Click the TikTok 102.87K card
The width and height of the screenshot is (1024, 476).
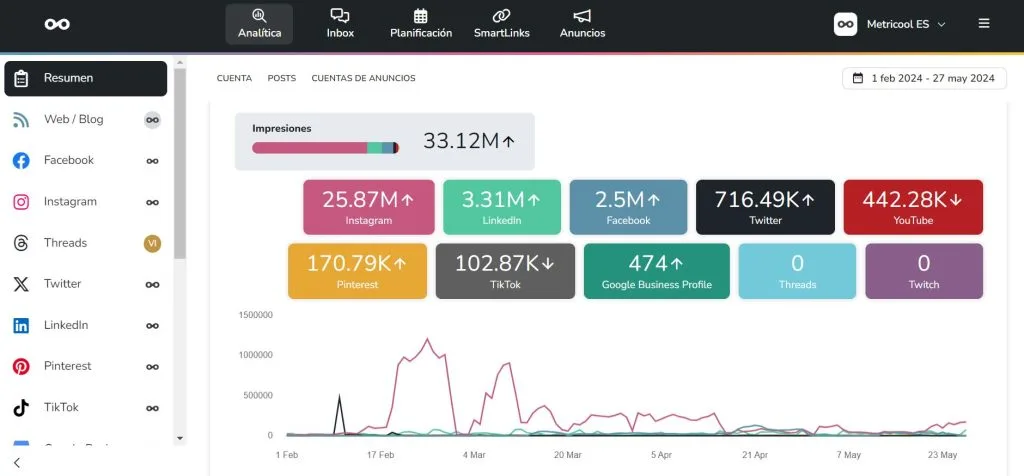click(x=505, y=271)
